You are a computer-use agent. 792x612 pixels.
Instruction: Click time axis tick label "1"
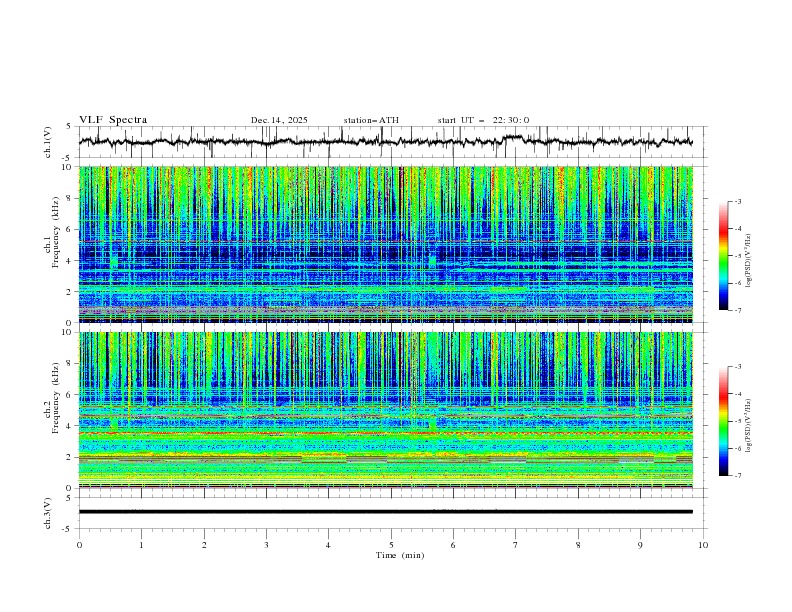(x=141, y=545)
